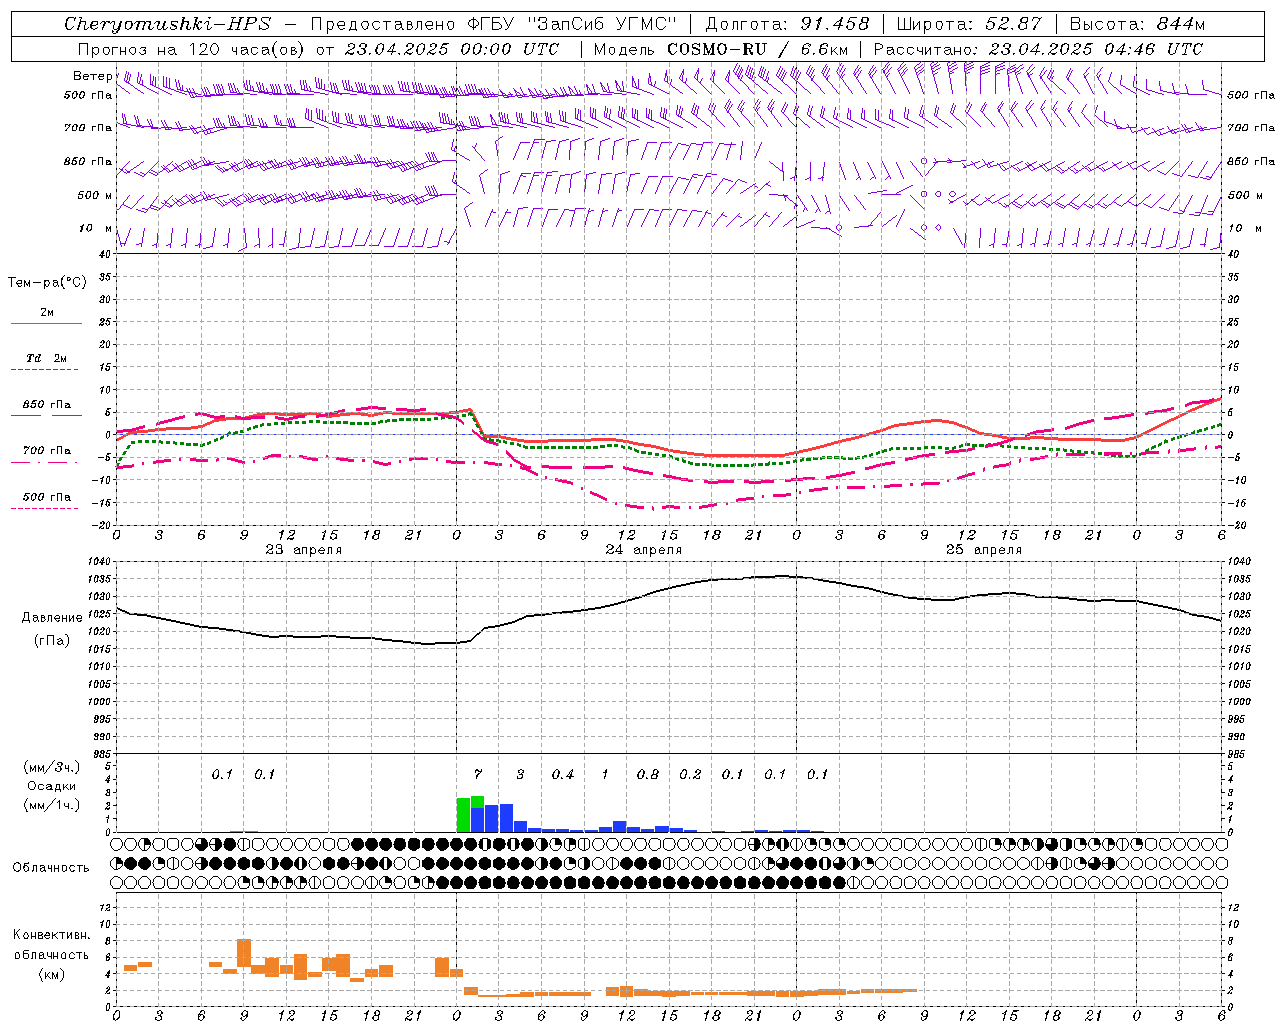
Task: Click the 'Рассчитано: 23.04.2025 04:46 UTC' timestamp
Action: click(x=1038, y=49)
